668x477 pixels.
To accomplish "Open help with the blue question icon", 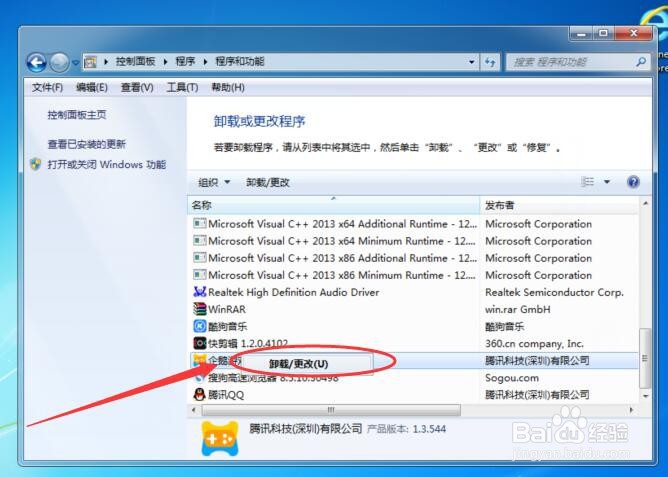I will pos(633,182).
